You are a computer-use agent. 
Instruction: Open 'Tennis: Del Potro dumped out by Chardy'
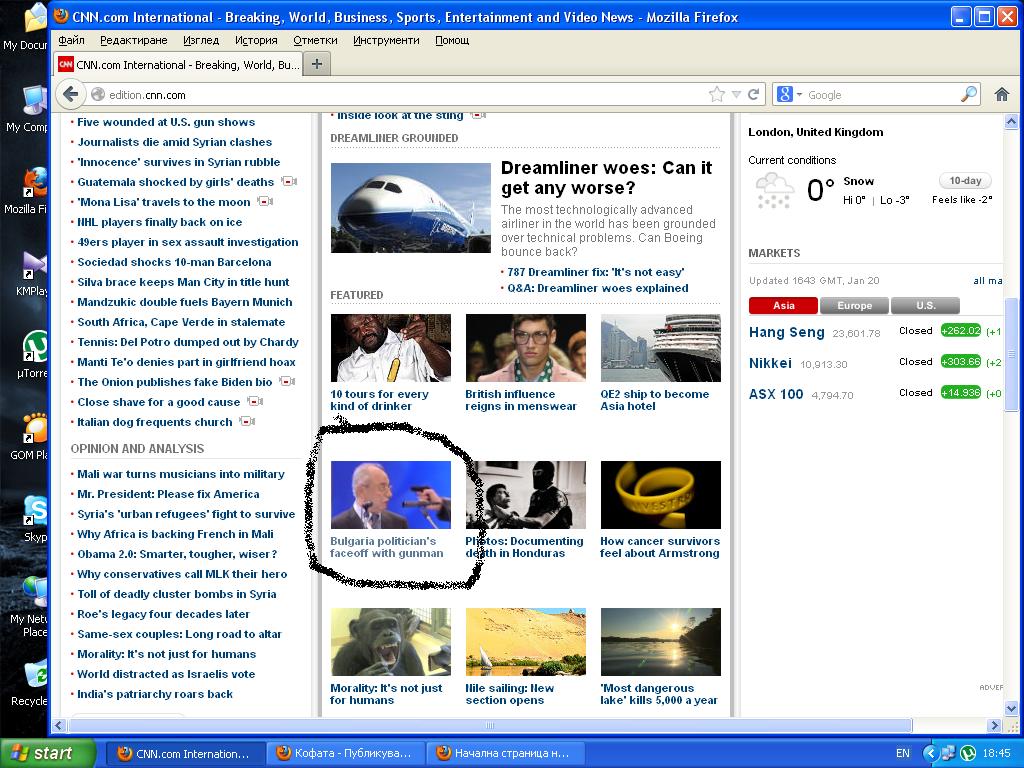point(187,342)
